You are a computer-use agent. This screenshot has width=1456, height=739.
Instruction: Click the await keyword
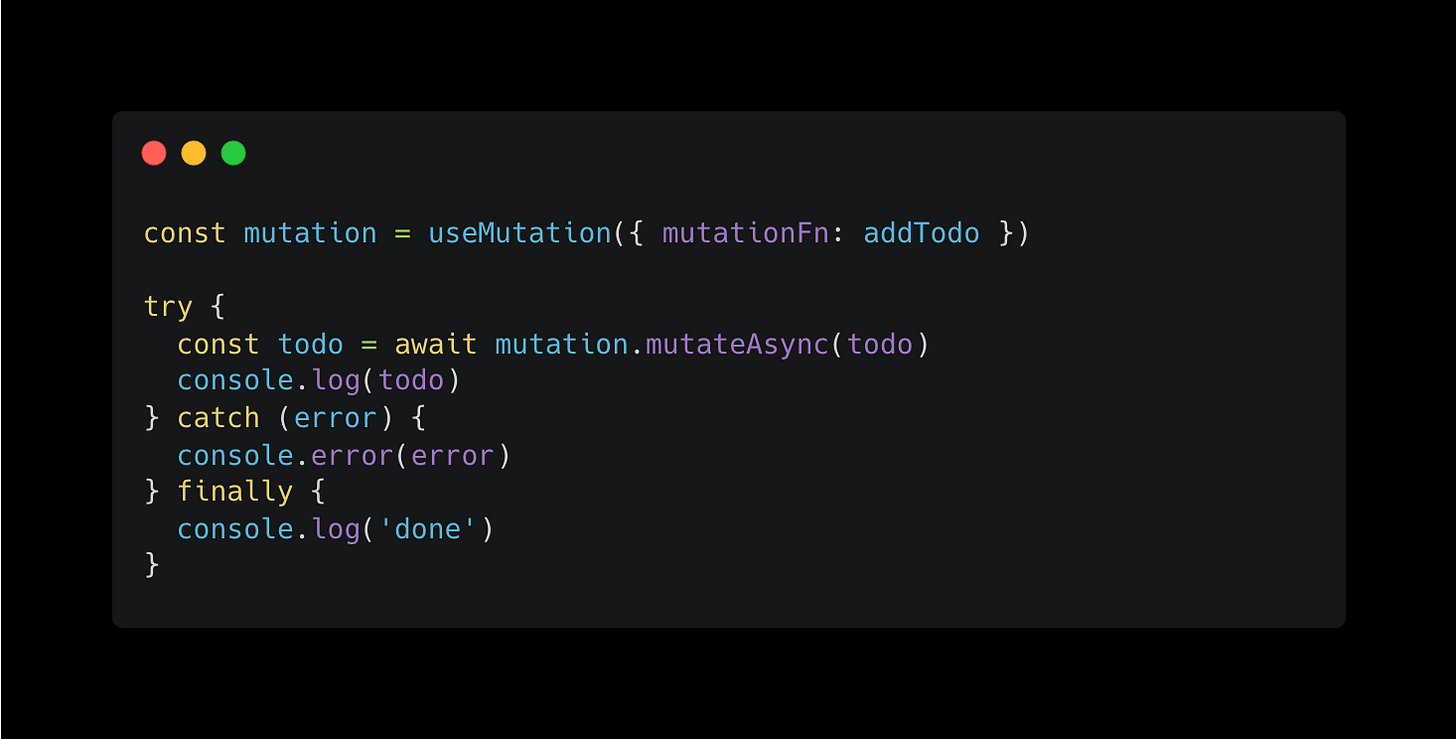point(436,344)
